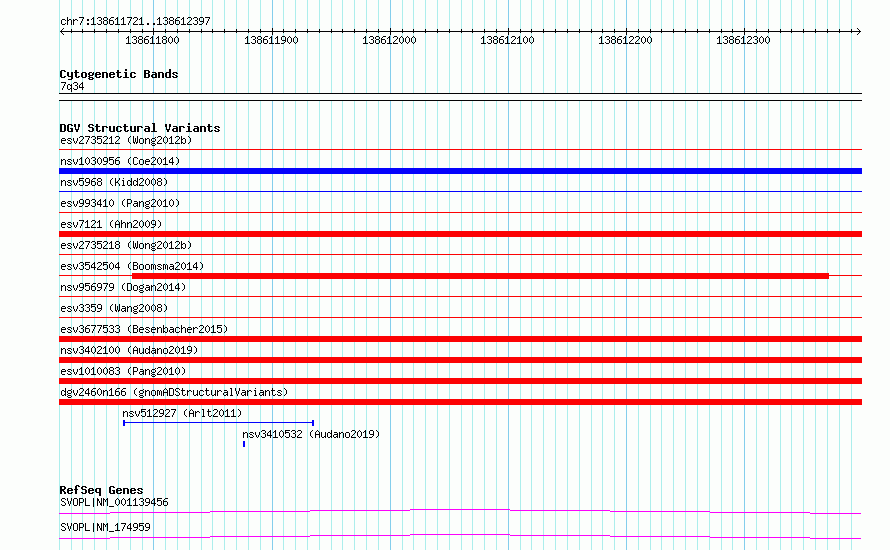Click the red esv3677533 variant bar
Image resolution: width=890 pixels, height=550 pixels.
[x=460, y=339]
